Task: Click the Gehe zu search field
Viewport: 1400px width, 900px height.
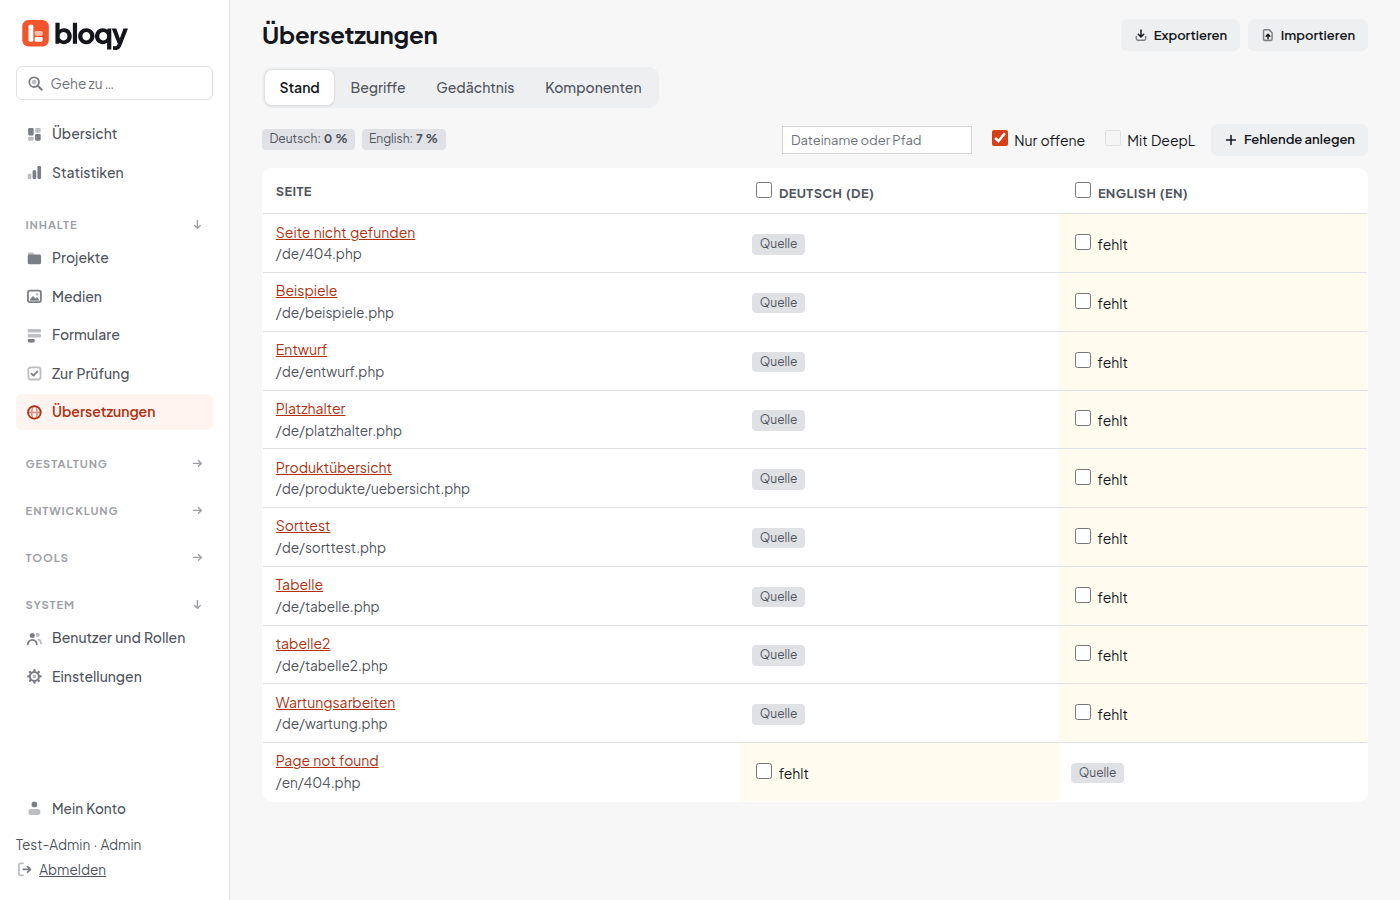Action: pyautogui.click(x=114, y=84)
